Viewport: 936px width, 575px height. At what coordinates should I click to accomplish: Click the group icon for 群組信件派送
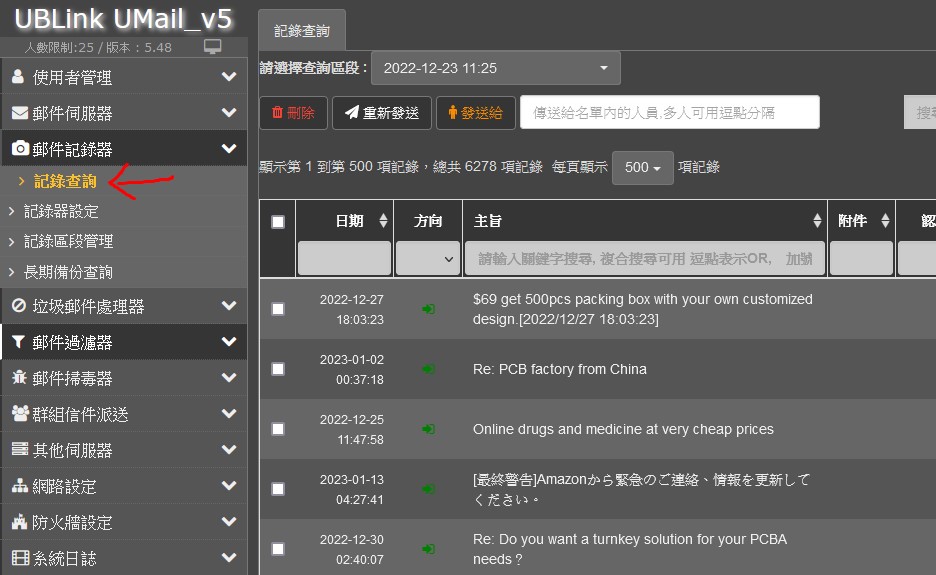coord(20,414)
